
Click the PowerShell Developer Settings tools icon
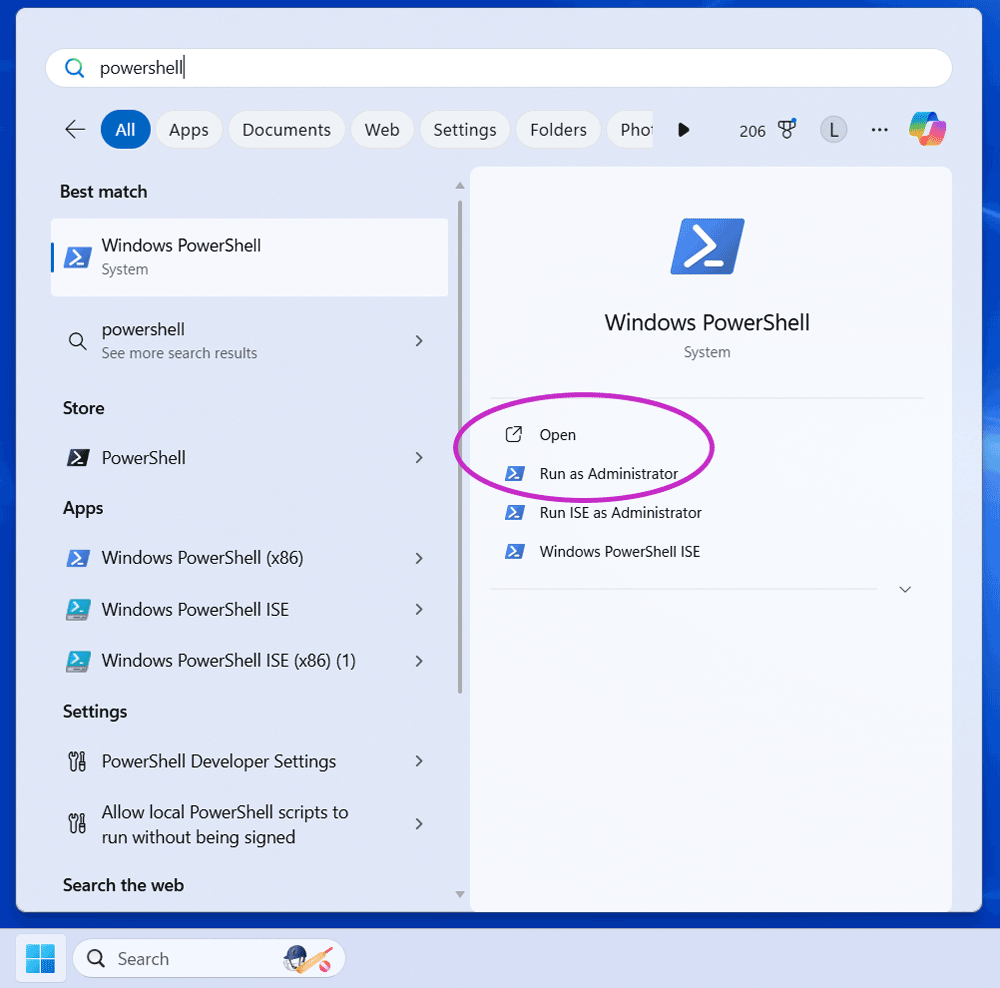pos(77,762)
